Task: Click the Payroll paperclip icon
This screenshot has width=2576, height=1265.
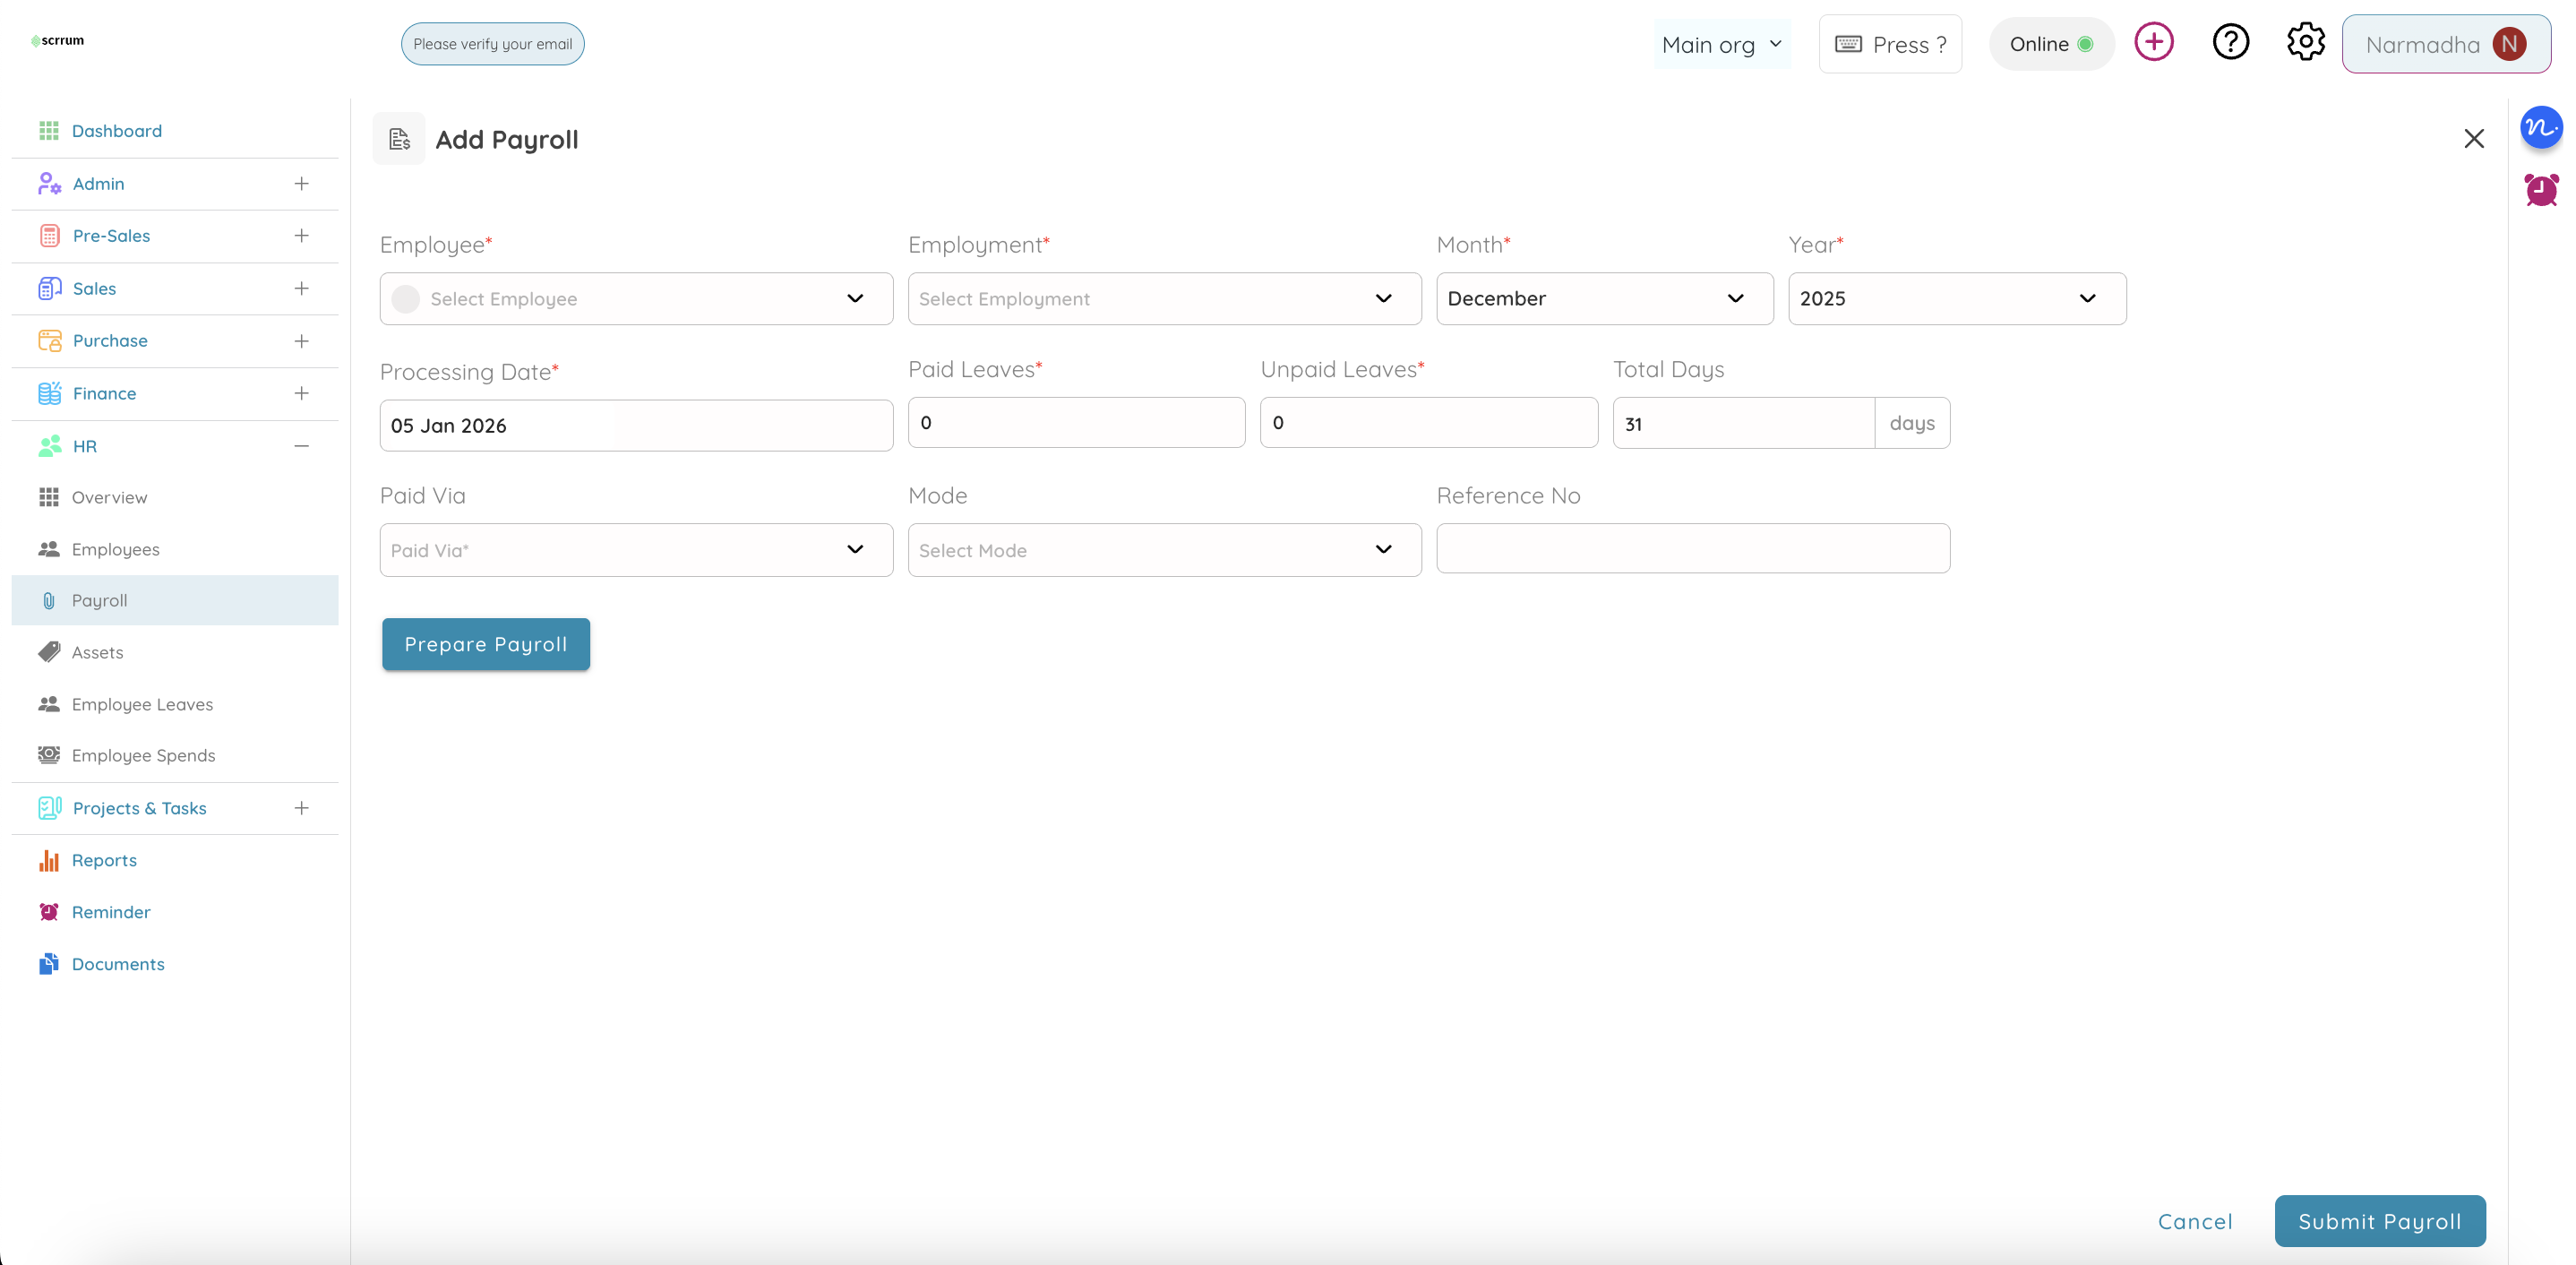Action: (x=49, y=600)
